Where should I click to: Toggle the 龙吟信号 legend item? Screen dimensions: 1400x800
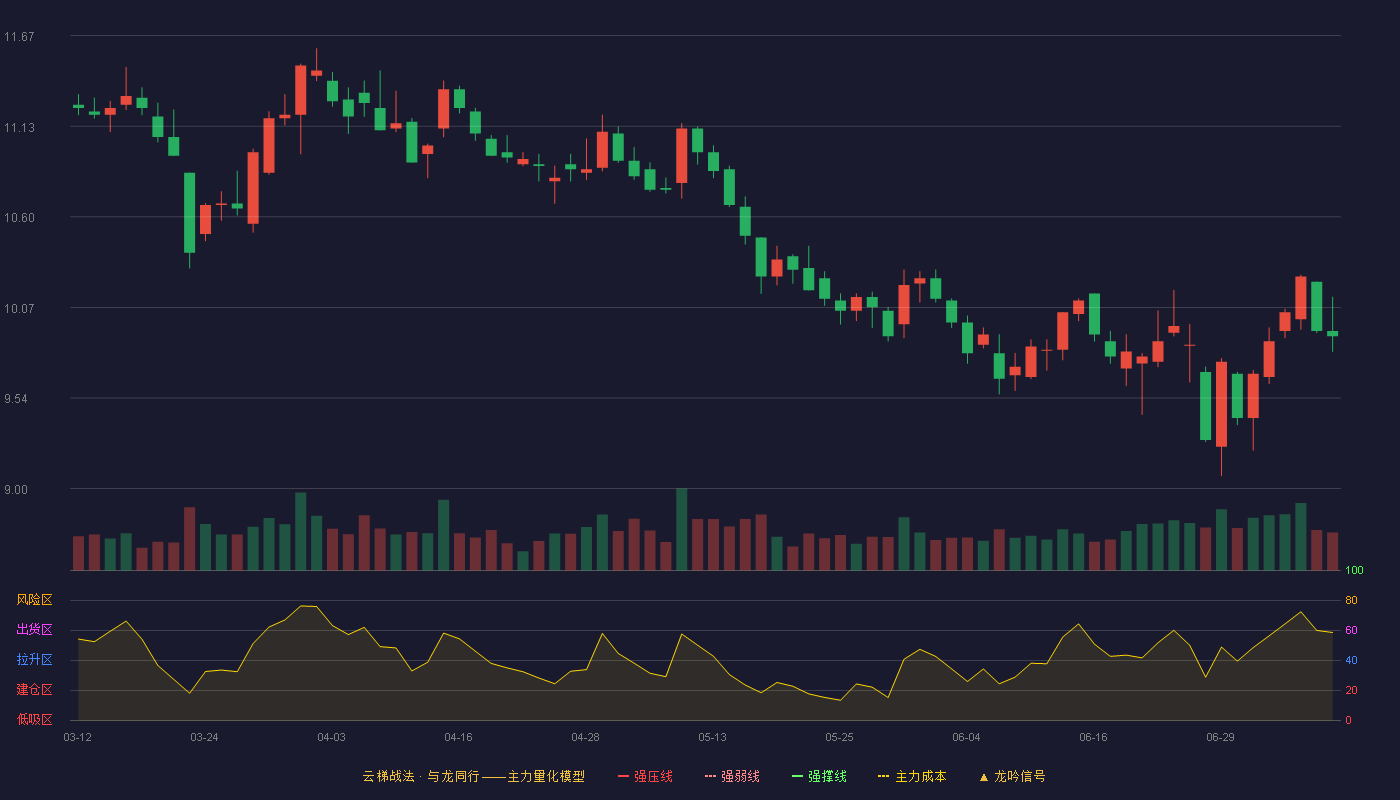pyautogui.click(x=1012, y=776)
